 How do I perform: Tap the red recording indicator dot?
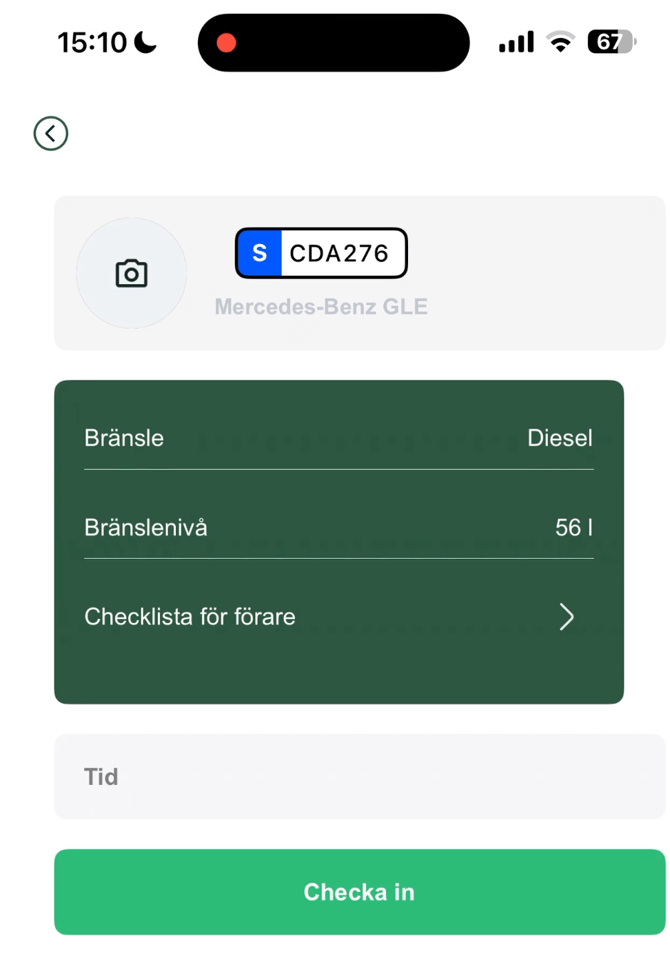point(227,43)
